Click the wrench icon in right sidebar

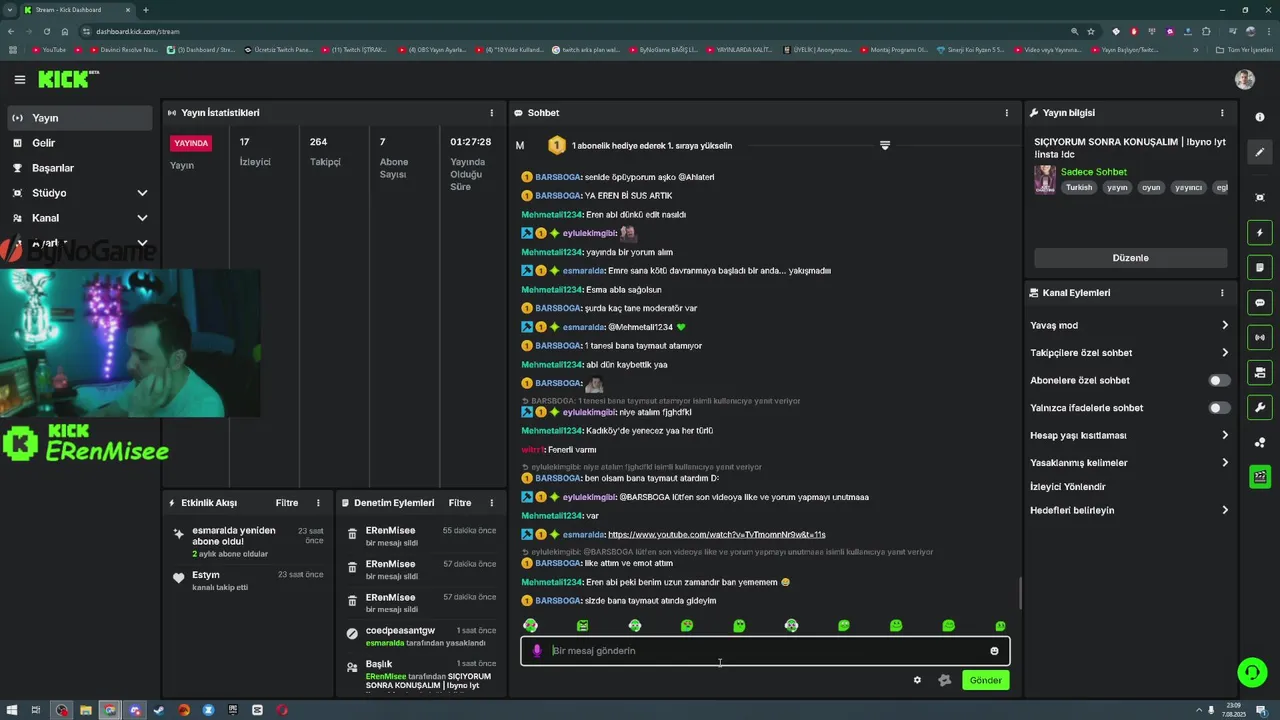[1260, 408]
